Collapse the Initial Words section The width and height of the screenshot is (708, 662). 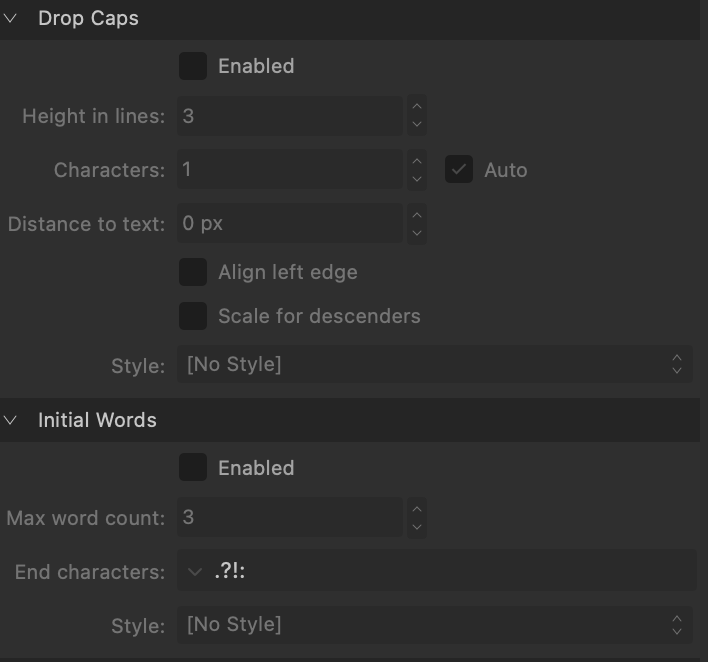click(x=11, y=420)
